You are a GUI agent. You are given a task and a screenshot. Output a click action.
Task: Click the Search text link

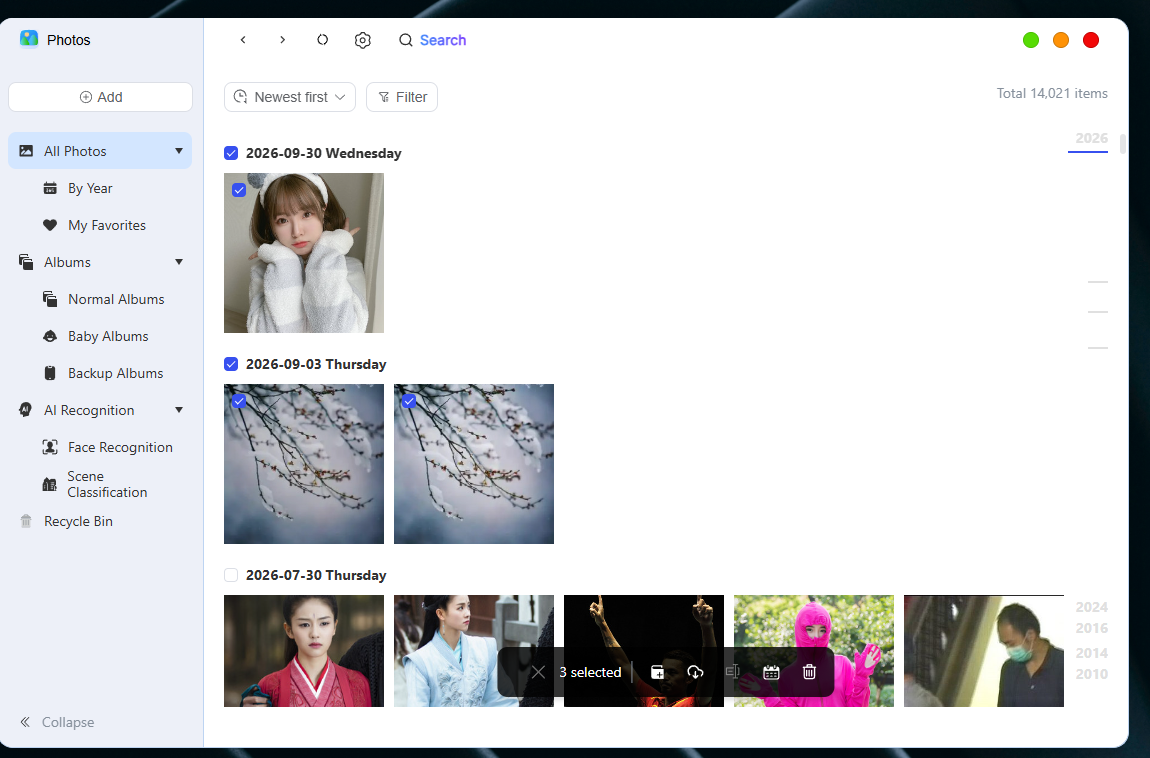coord(443,40)
